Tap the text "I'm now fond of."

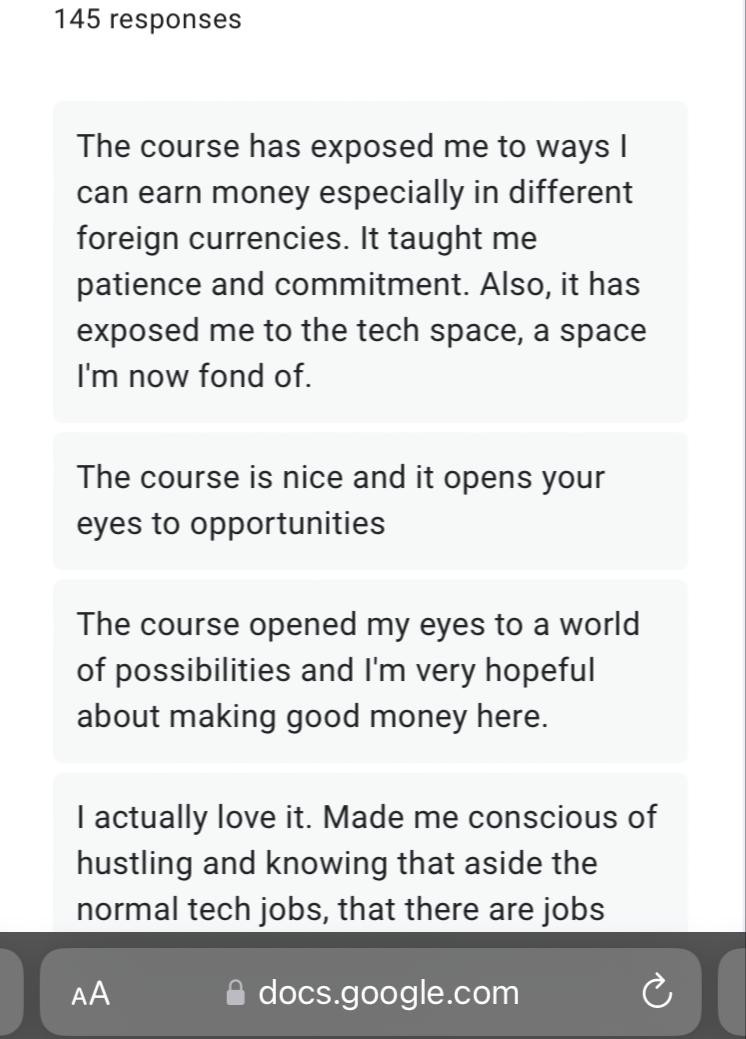coord(193,376)
